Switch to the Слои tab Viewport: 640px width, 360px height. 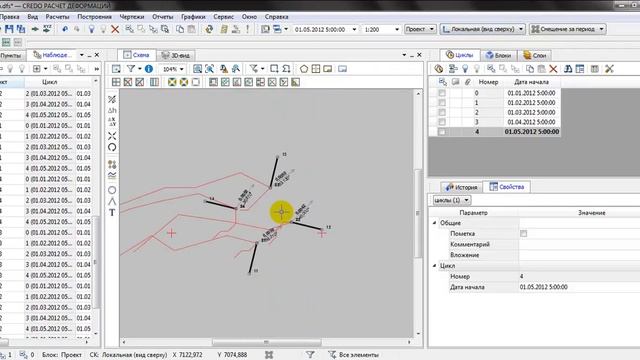click(535, 55)
